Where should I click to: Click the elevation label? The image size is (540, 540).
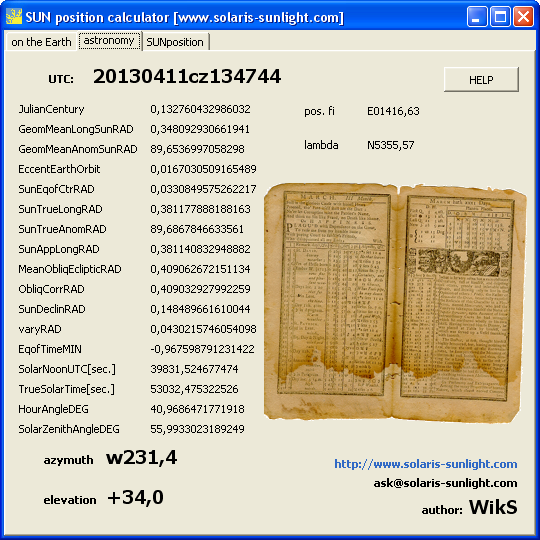pos(70,500)
